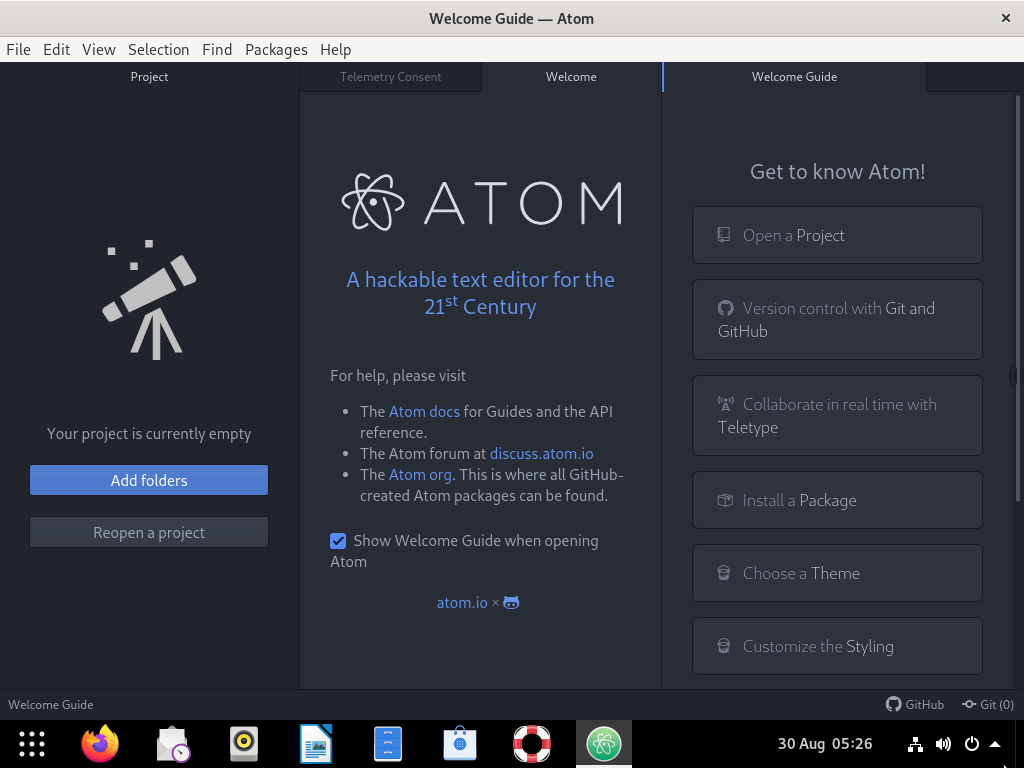Click the Reopen a project button
The width and height of the screenshot is (1024, 768).
[149, 532]
